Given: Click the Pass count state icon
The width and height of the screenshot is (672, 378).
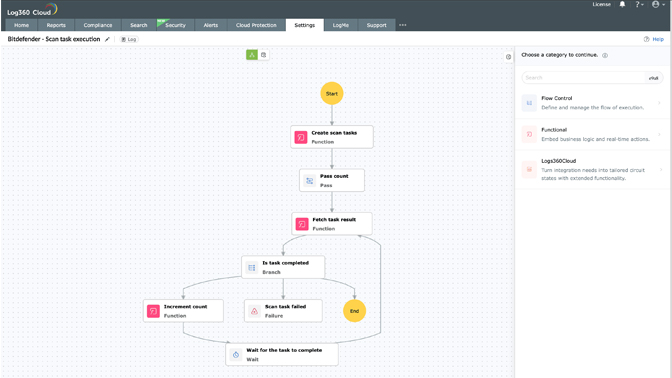Looking at the screenshot, I should (x=309, y=181).
